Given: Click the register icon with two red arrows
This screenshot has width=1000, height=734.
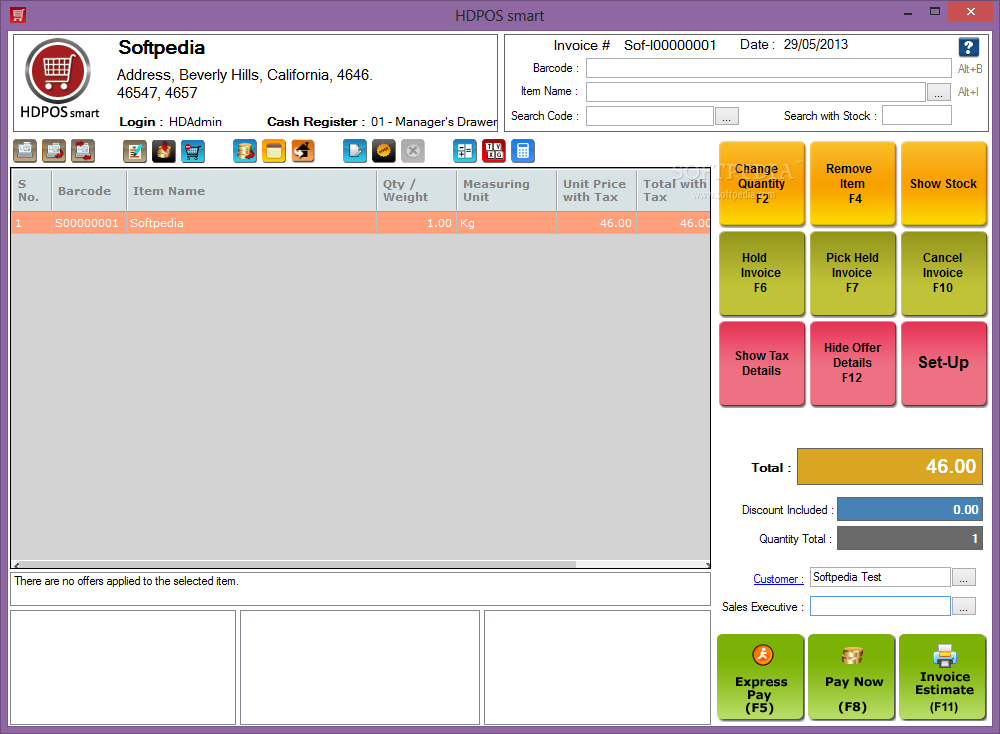Looking at the screenshot, I should 83,151.
